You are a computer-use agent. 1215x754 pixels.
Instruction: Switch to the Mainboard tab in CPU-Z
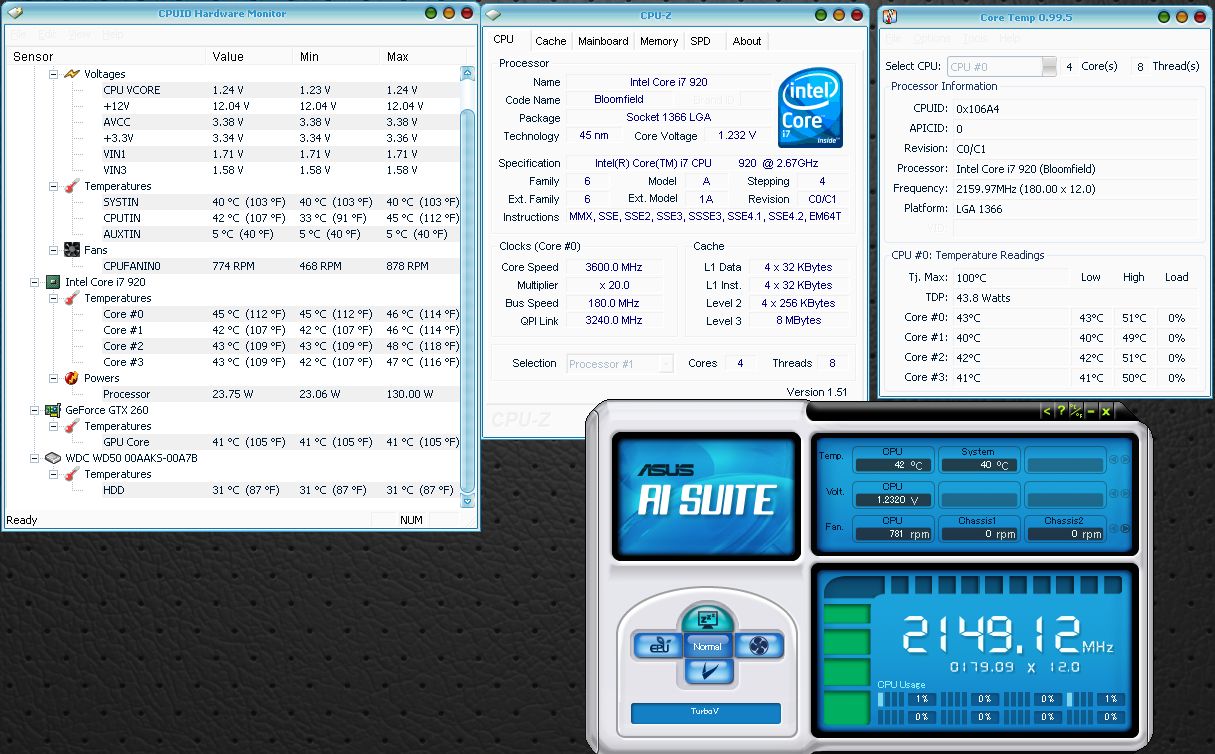click(604, 41)
